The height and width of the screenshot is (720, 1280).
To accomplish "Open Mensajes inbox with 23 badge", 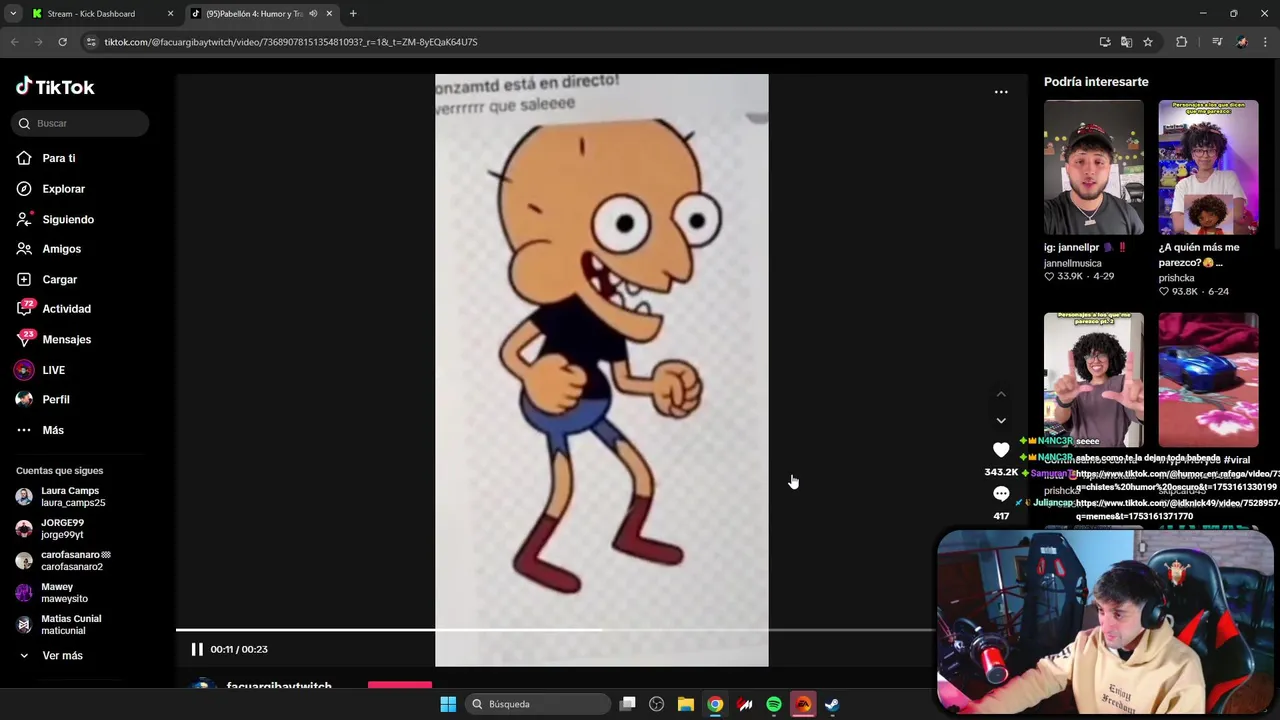I will tap(53, 339).
